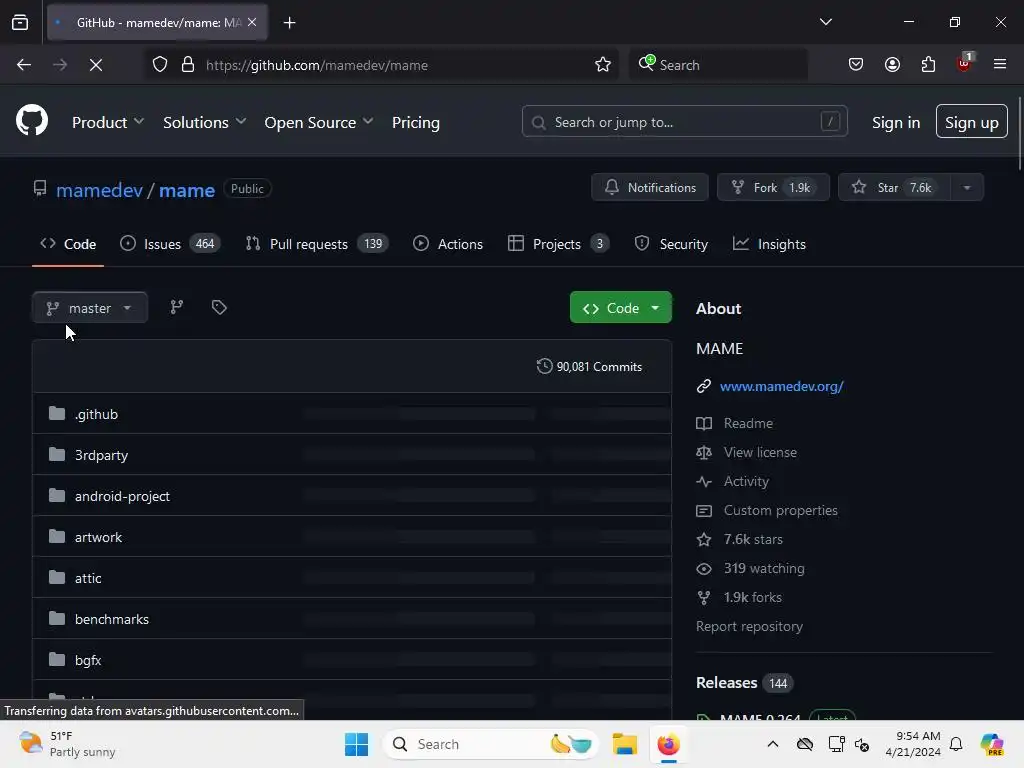This screenshot has height=768, width=1024.
Task: Click the link chain icon beside mamedev.org
Action: coord(703,386)
